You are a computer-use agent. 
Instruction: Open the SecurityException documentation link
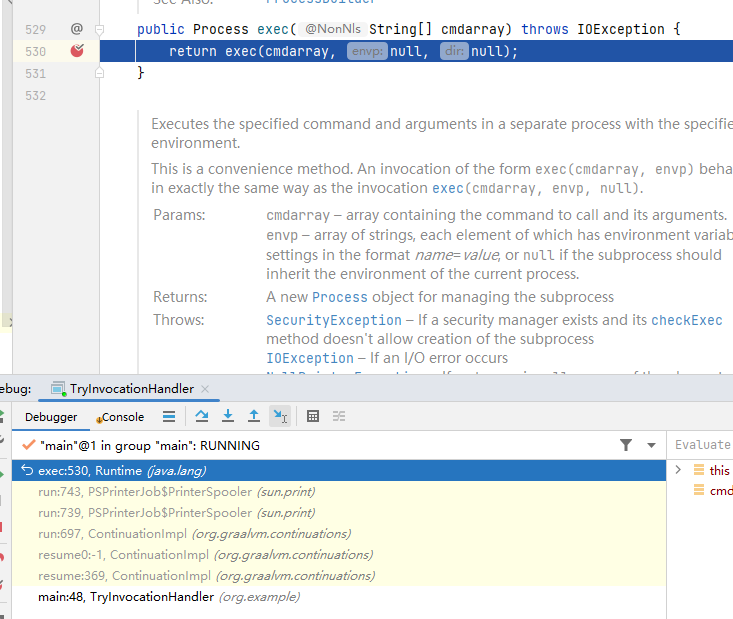click(333, 320)
